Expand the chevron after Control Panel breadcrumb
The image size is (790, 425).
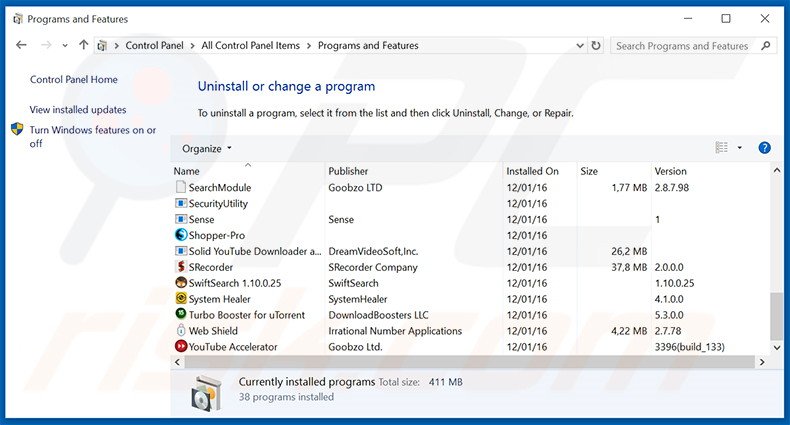[x=192, y=46]
